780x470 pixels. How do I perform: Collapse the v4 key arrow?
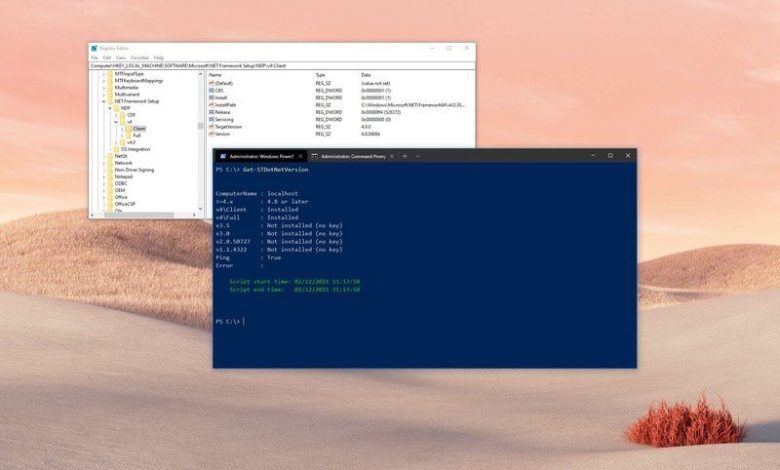coord(116,122)
